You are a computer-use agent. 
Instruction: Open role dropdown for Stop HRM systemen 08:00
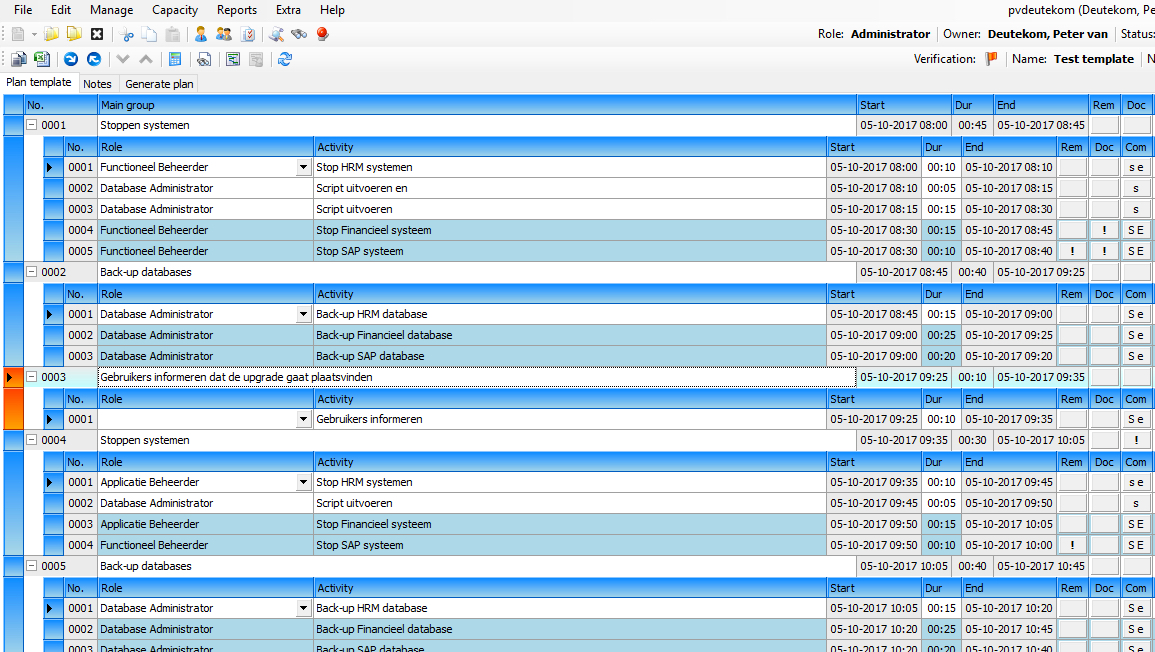[303, 167]
